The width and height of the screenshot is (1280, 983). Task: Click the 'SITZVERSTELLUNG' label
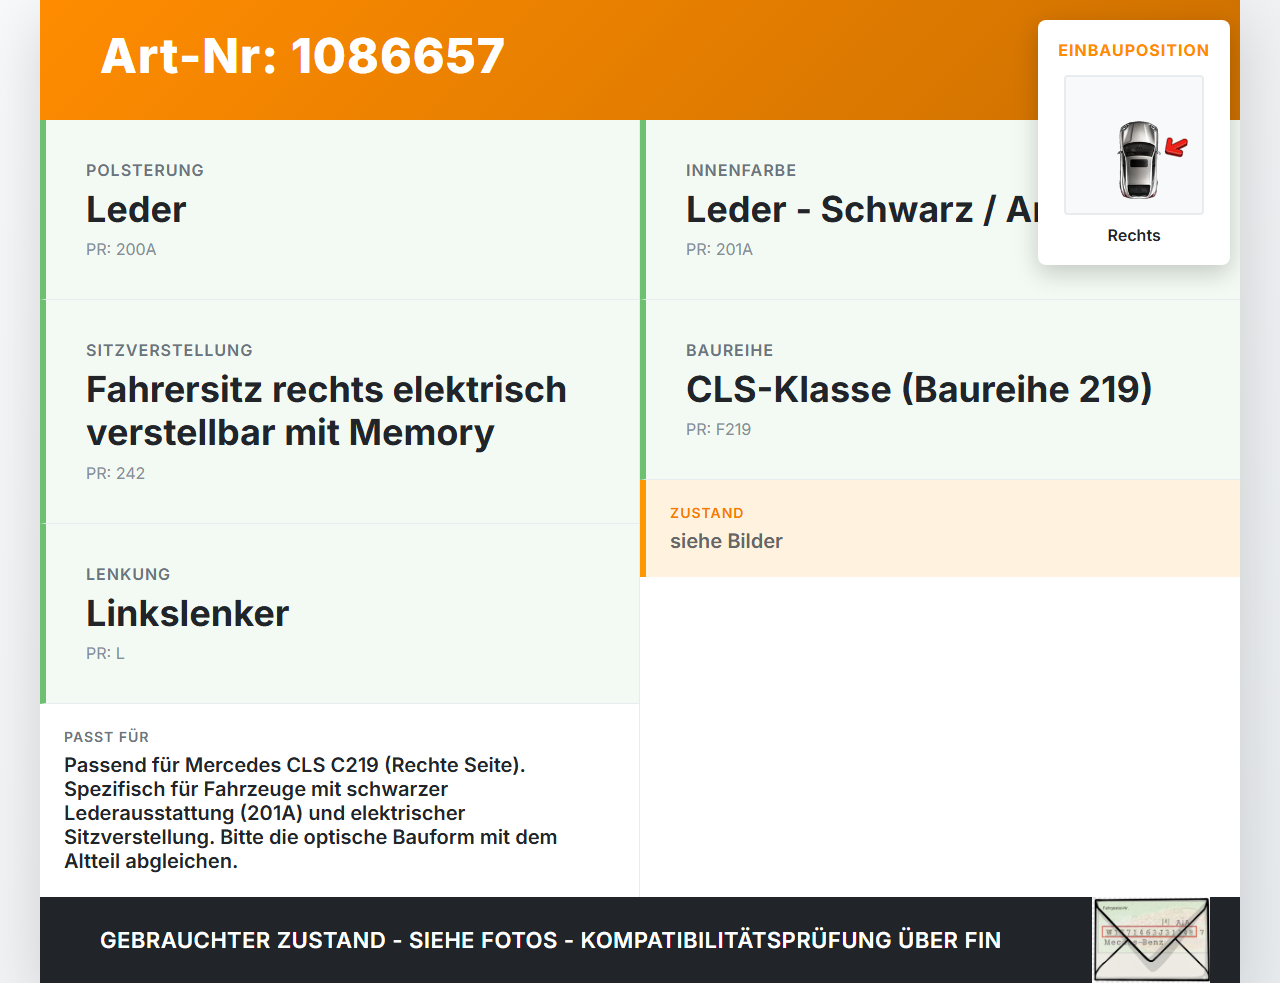(x=169, y=350)
